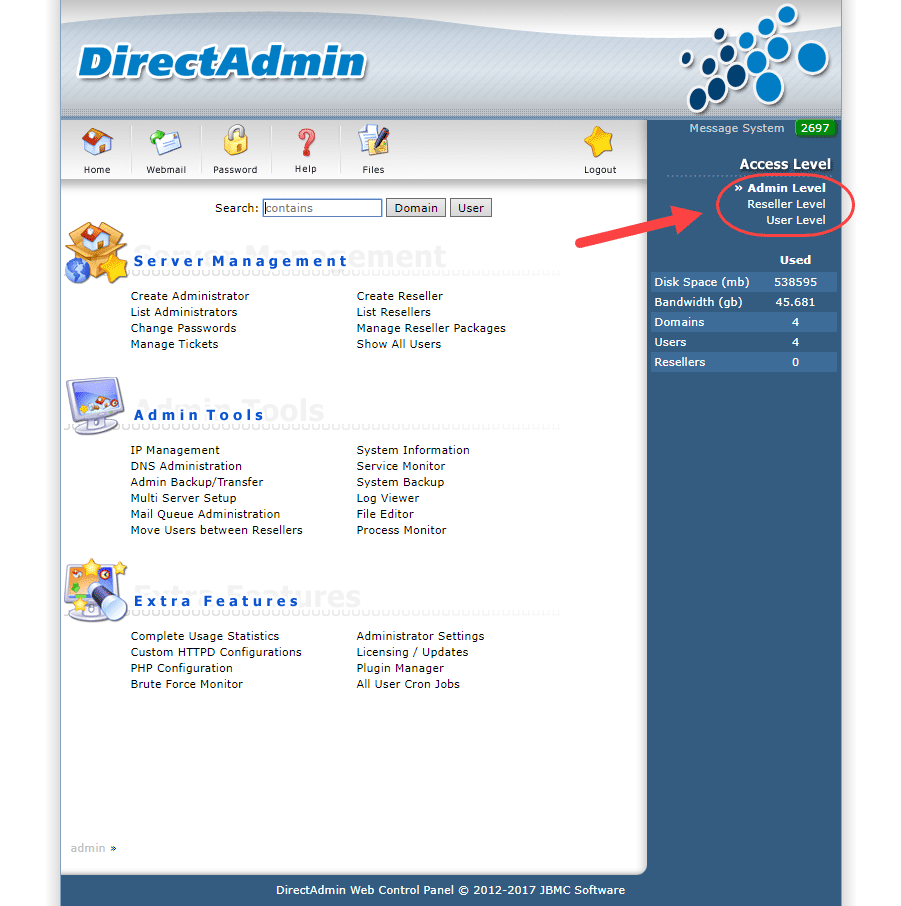This screenshot has width=901, height=906.
Task: Click the Home house icon
Action: (97, 142)
